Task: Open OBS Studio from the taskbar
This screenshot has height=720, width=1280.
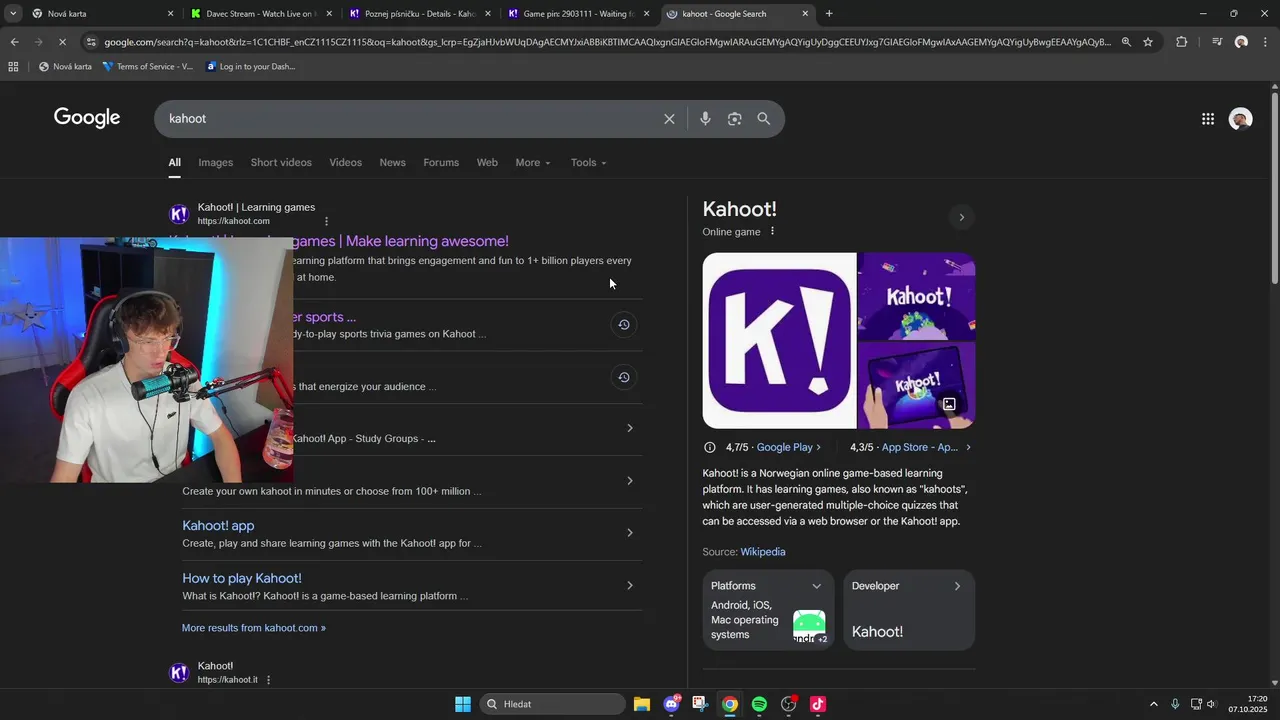Action: [x=788, y=704]
